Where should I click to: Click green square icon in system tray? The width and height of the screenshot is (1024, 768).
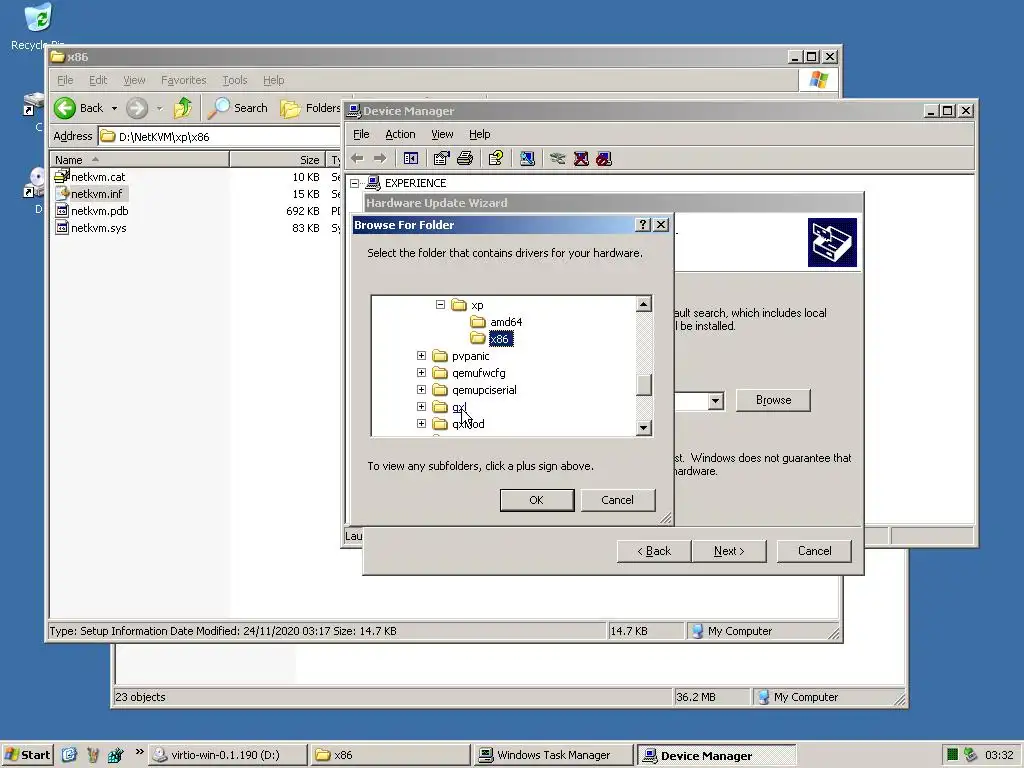[952, 755]
